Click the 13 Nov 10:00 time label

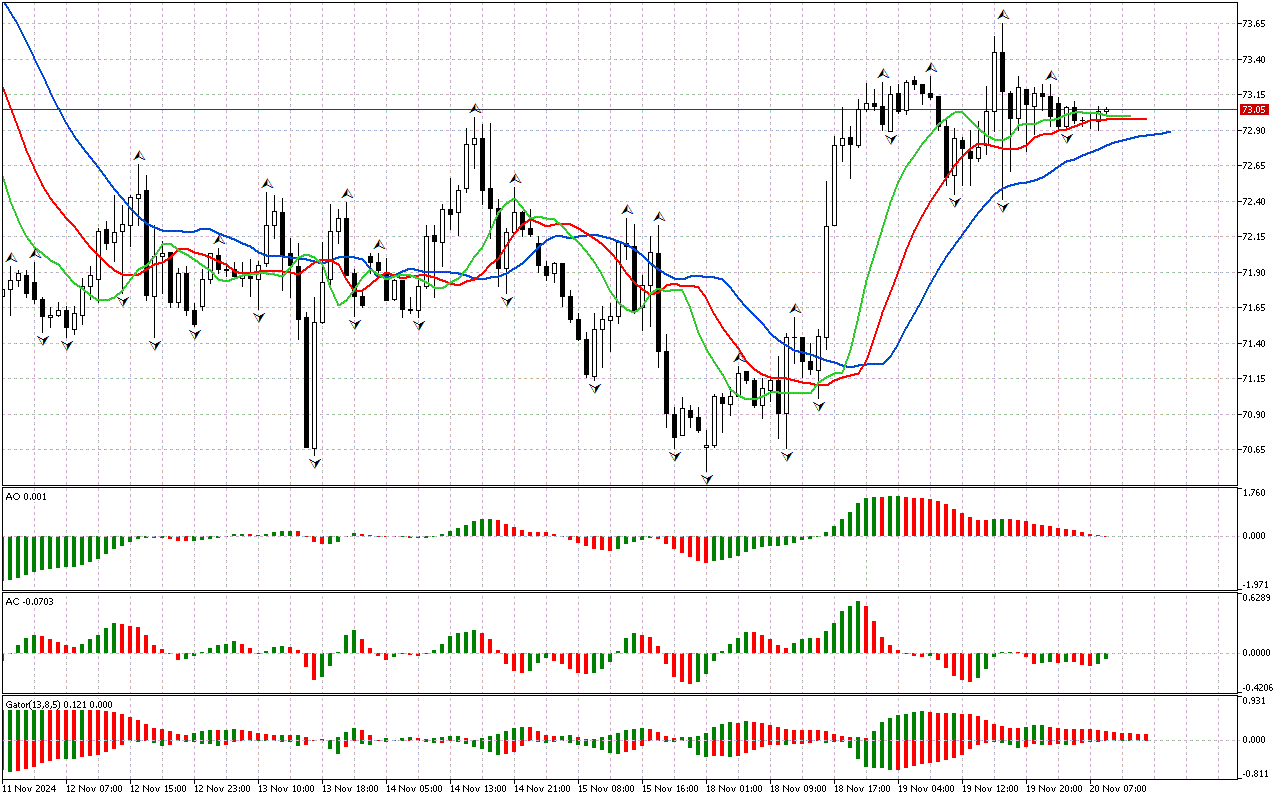coord(286,788)
